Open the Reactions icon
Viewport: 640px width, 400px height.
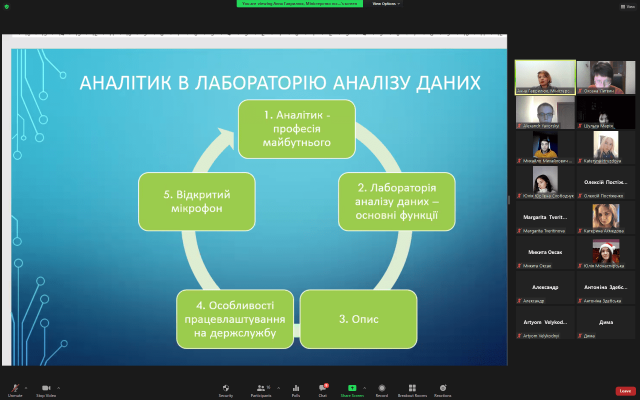(442, 387)
